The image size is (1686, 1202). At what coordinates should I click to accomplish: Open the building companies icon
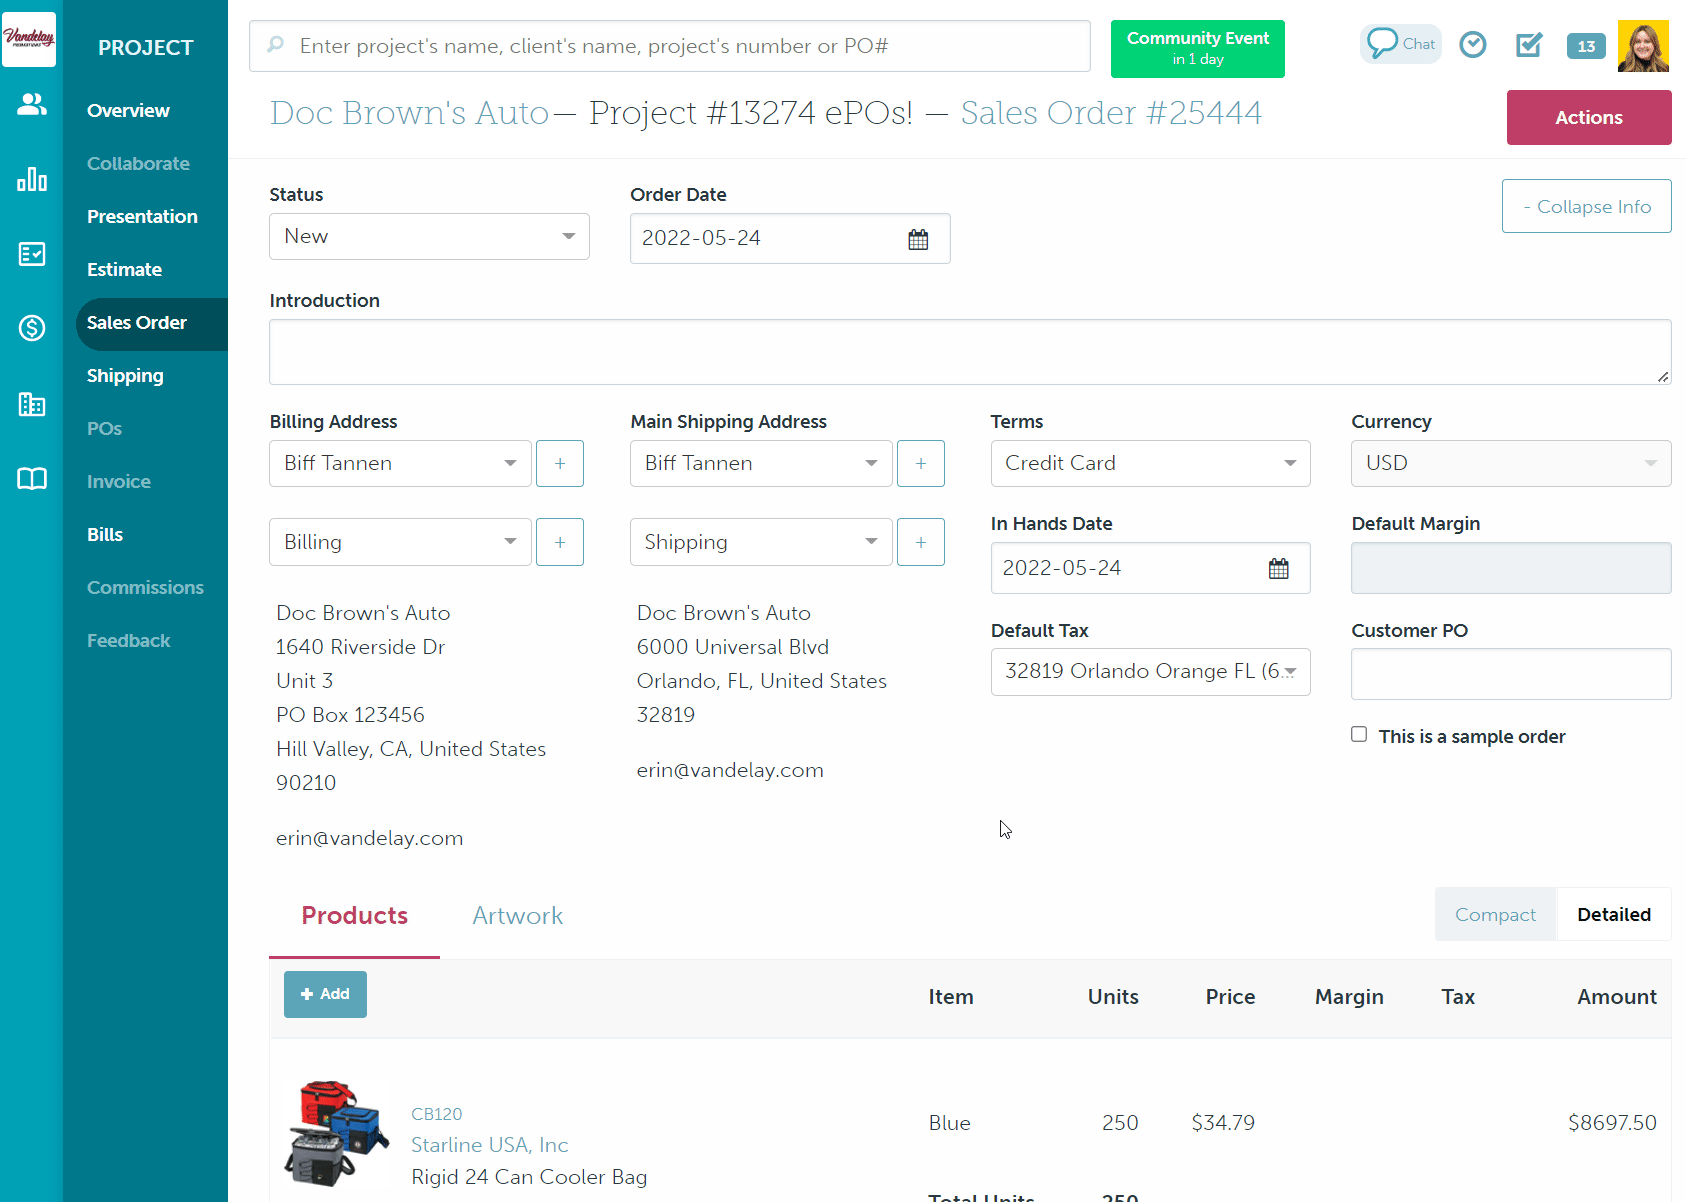pyautogui.click(x=32, y=404)
